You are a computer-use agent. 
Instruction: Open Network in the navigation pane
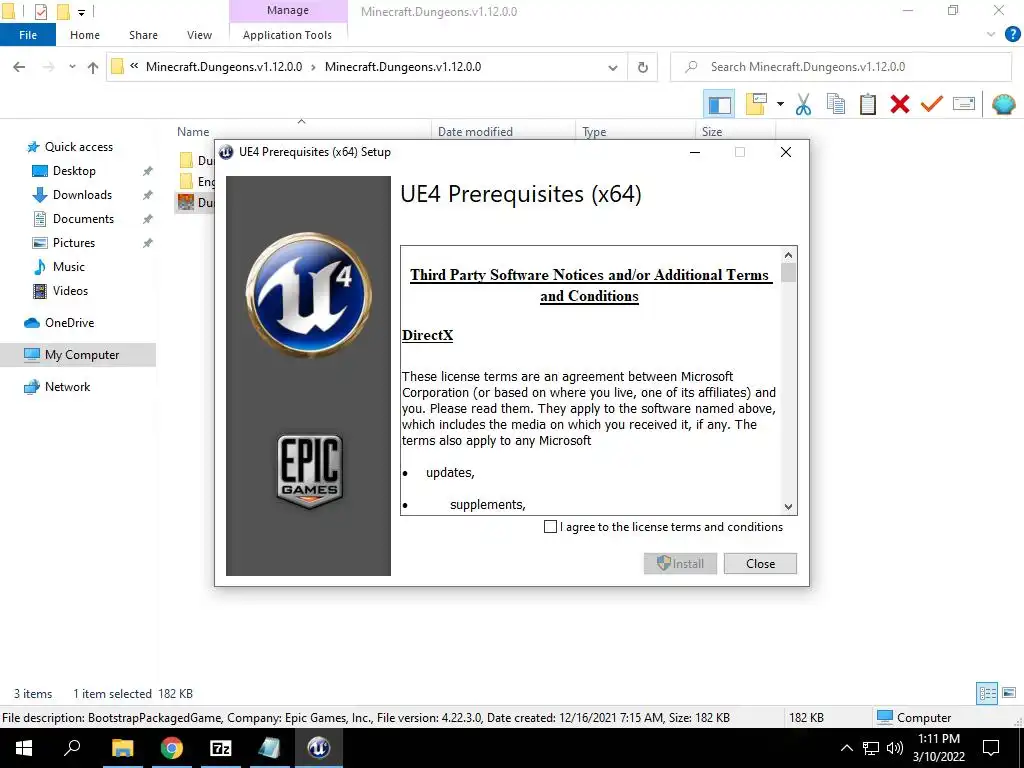[x=67, y=387]
